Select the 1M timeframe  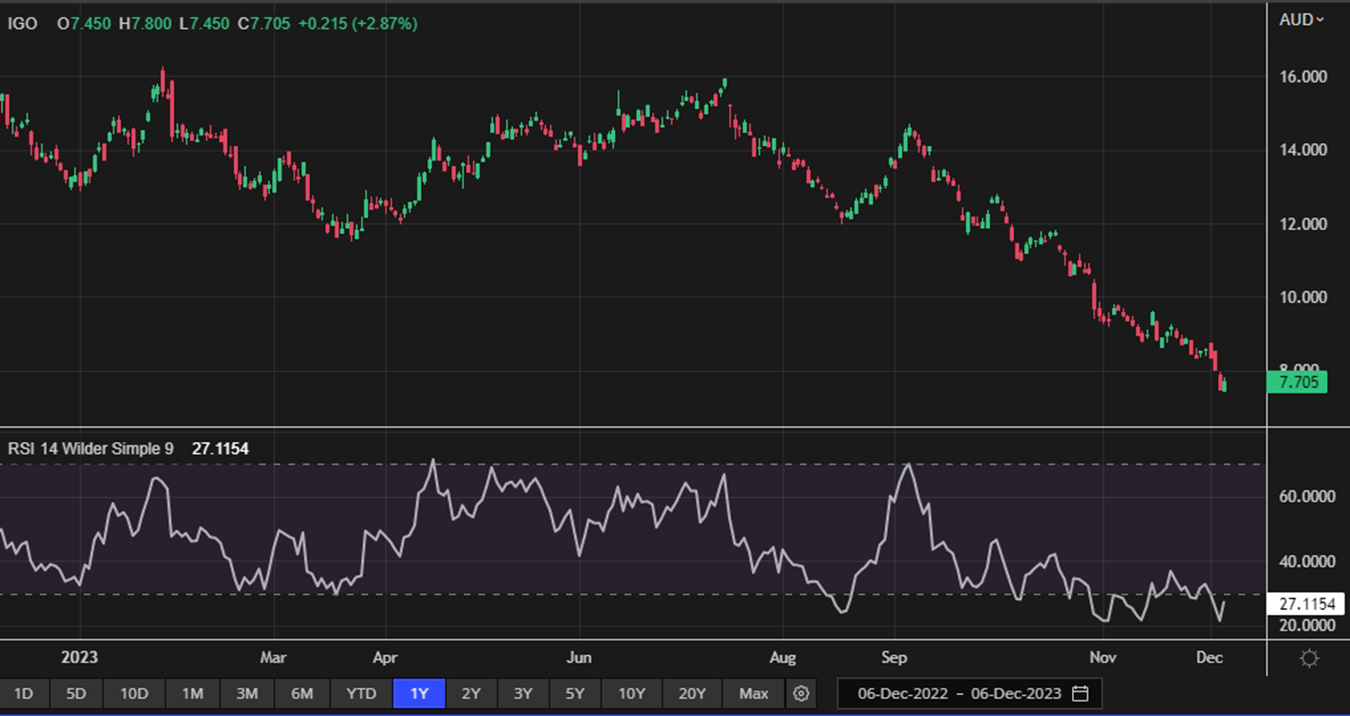192,693
